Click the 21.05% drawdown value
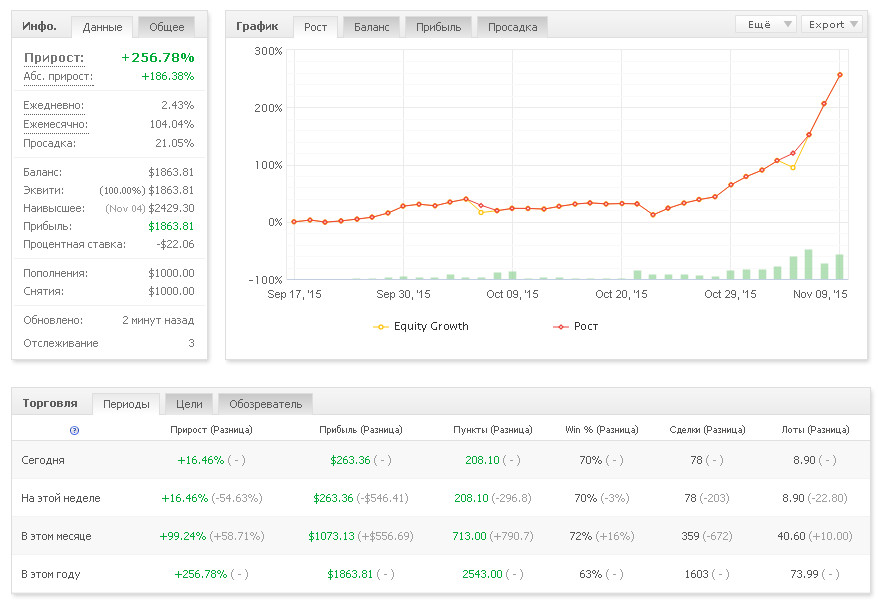Image resolution: width=879 pixels, height=605 pixels. [174, 144]
